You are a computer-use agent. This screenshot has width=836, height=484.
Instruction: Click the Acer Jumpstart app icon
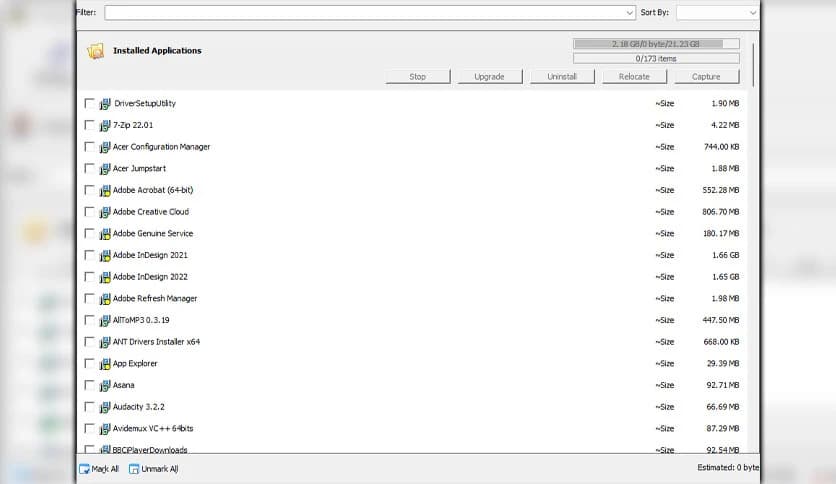point(105,169)
